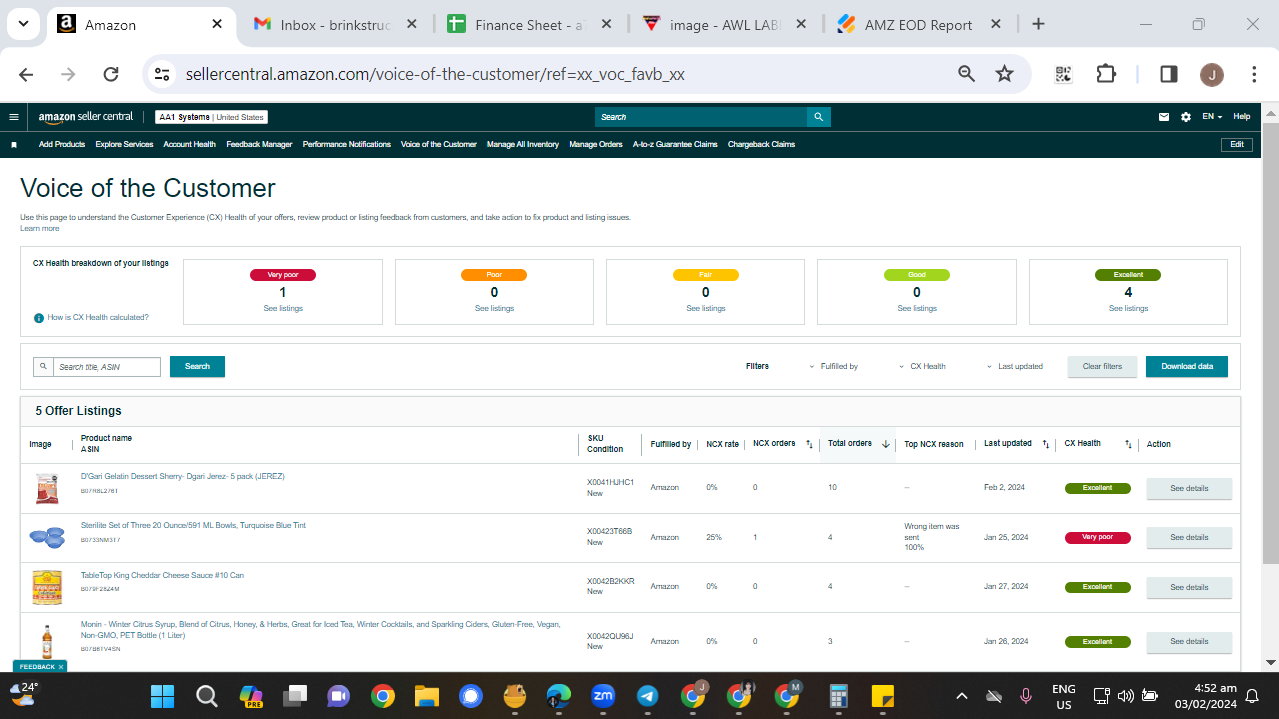This screenshot has height=719, width=1279.
Task: Click the TableTop King Cheddar Cheese thumbnail
Action: tap(46, 587)
